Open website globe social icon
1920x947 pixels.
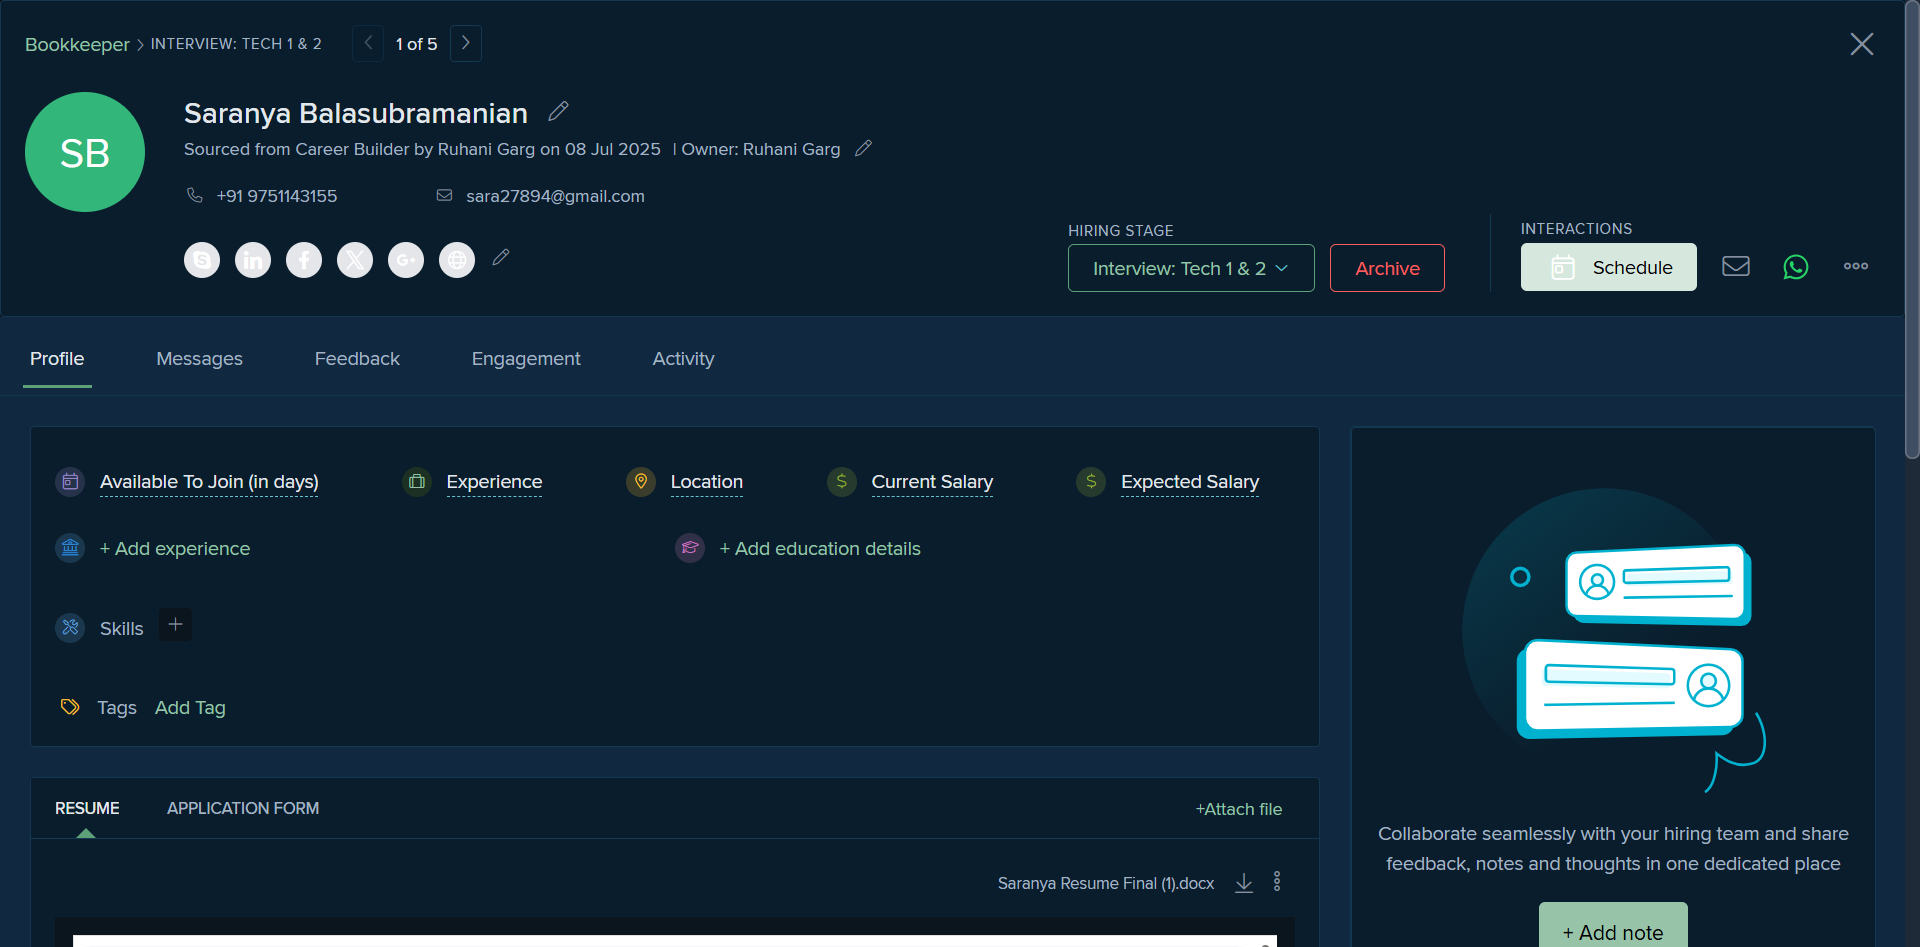tap(457, 260)
